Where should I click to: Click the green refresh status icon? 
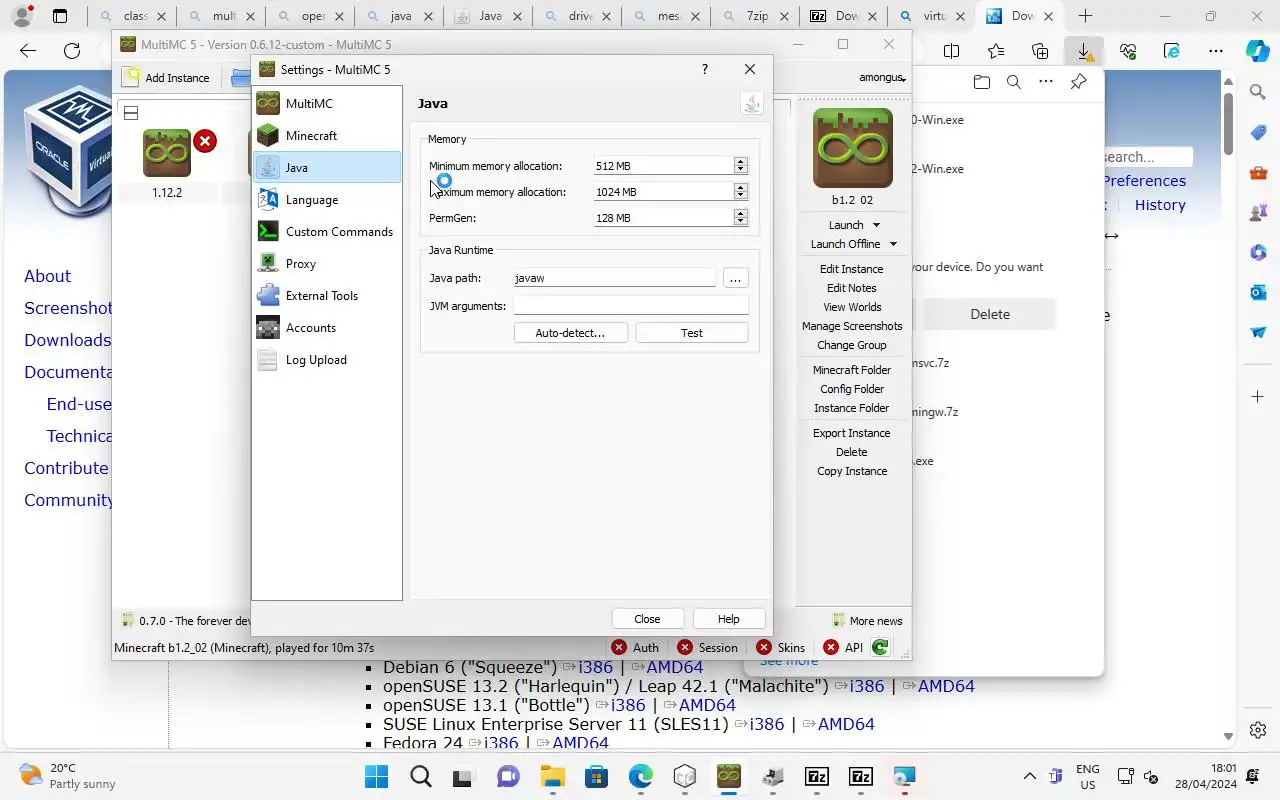[x=880, y=647]
